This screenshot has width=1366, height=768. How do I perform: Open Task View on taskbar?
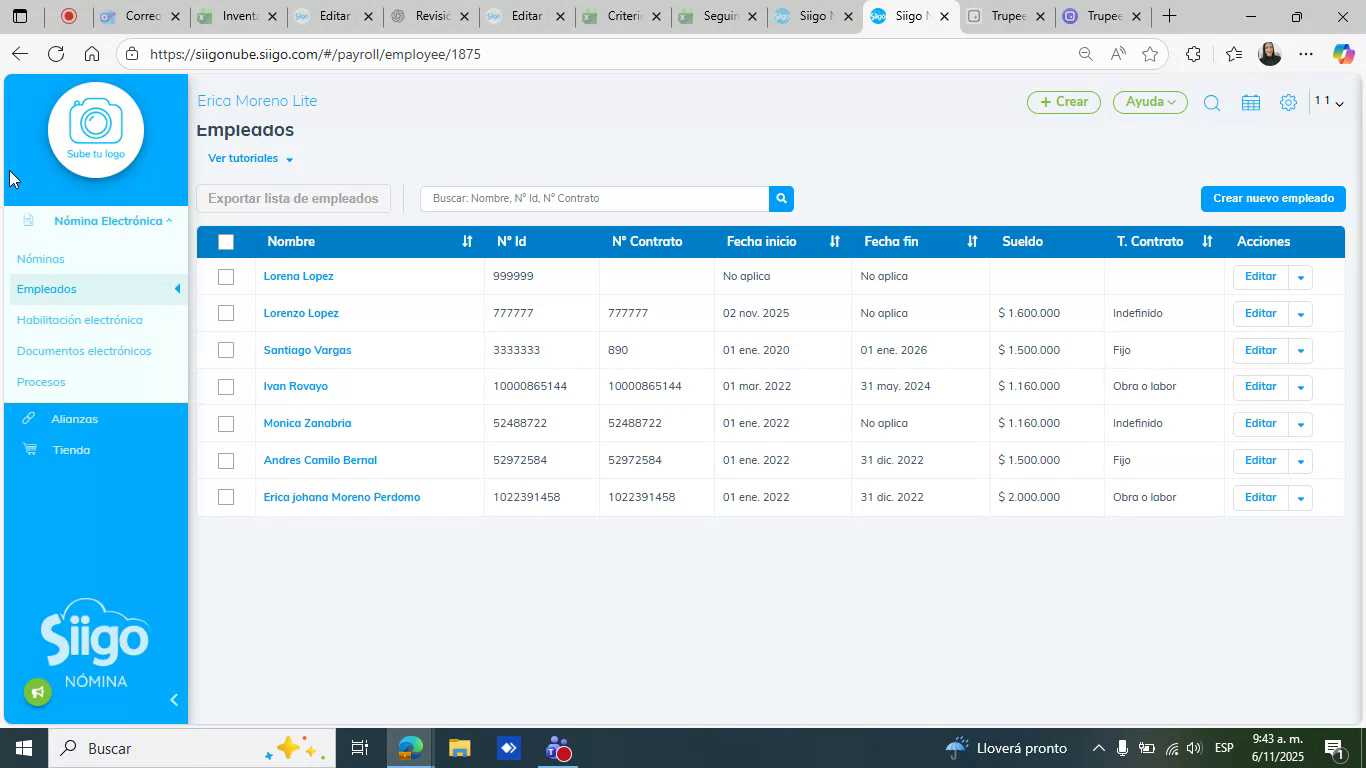pos(360,748)
